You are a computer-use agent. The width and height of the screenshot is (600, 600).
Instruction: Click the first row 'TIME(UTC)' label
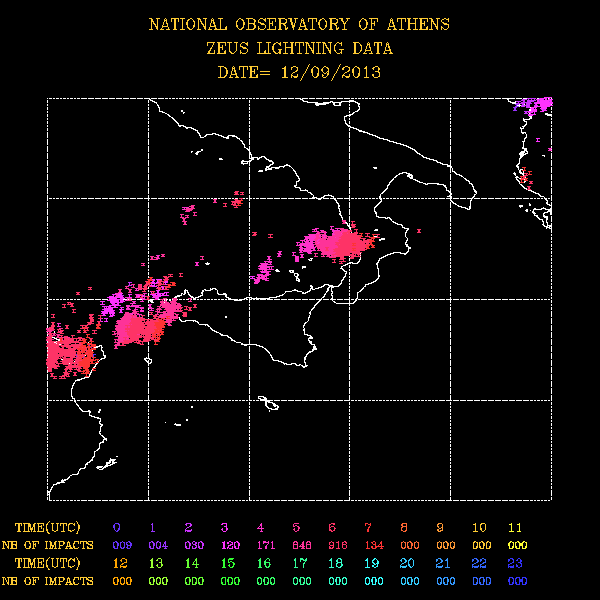[x=48, y=528]
